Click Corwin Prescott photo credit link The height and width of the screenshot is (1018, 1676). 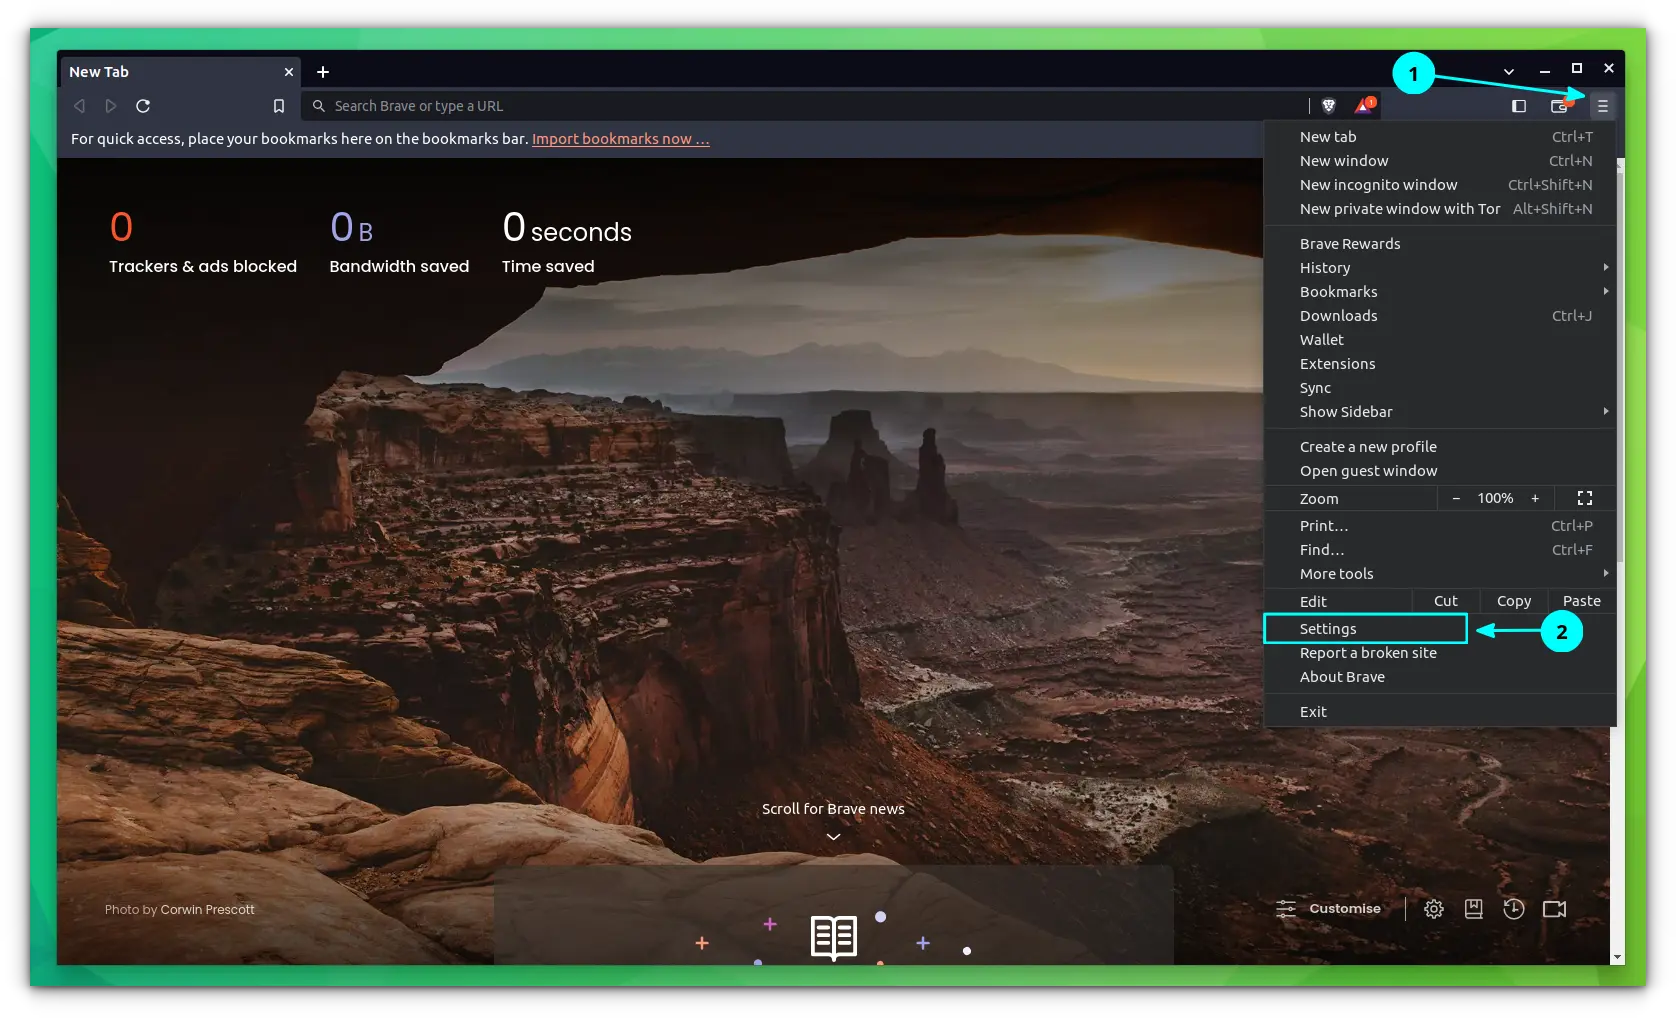[x=207, y=909]
